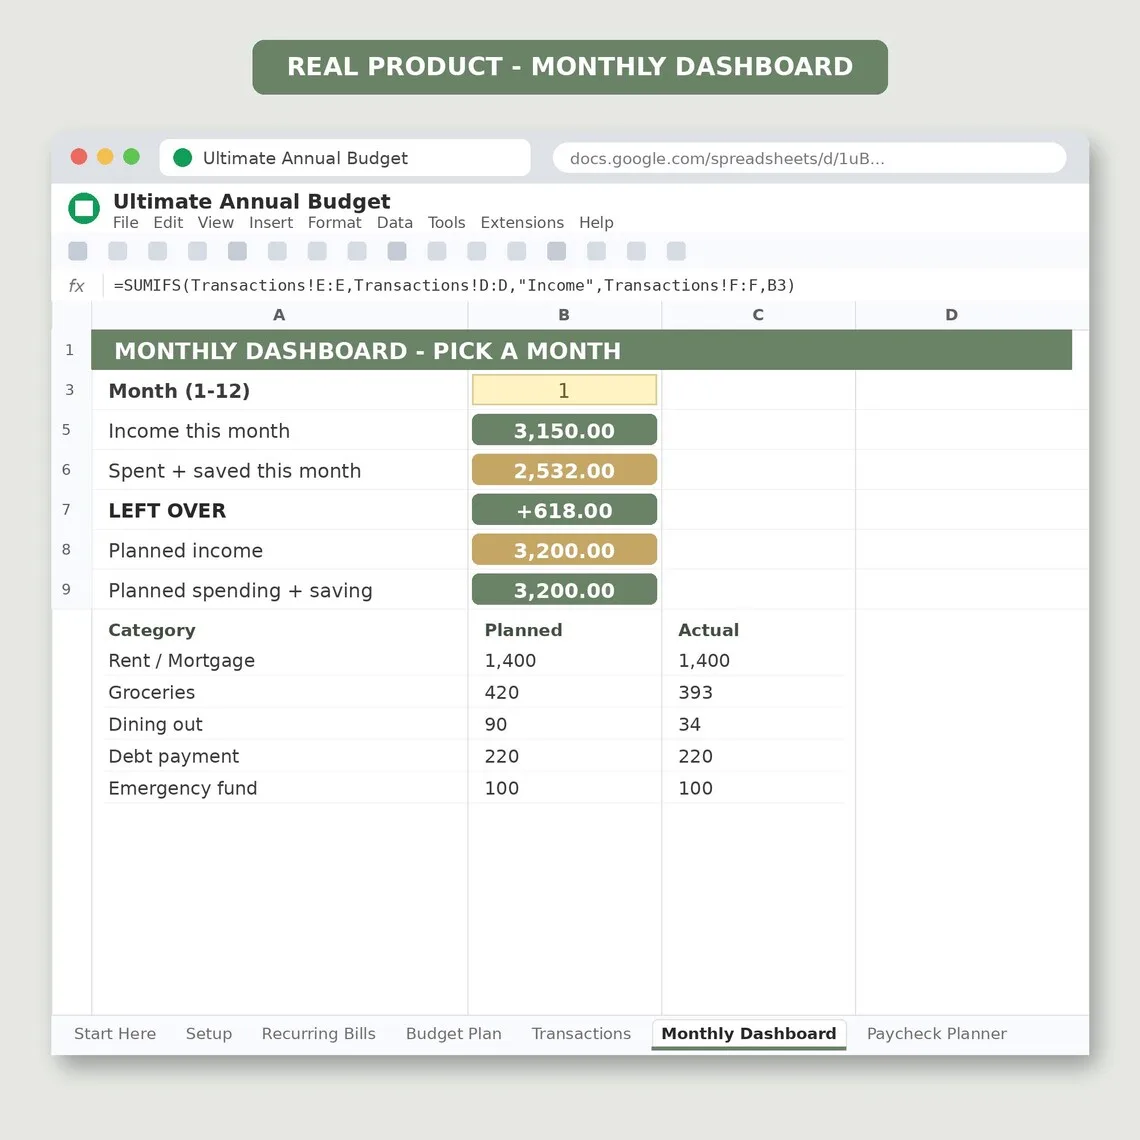Click the Debt payment row label
Screen dimensions: 1140x1140
pyautogui.click(x=174, y=757)
